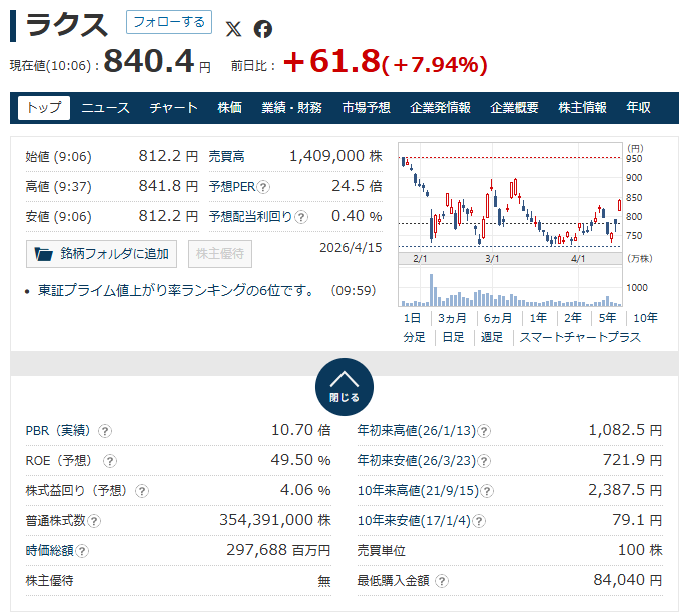Switch chart to 6ヵ月 range
This screenshot has height=614, width=680.
[498, 318]
